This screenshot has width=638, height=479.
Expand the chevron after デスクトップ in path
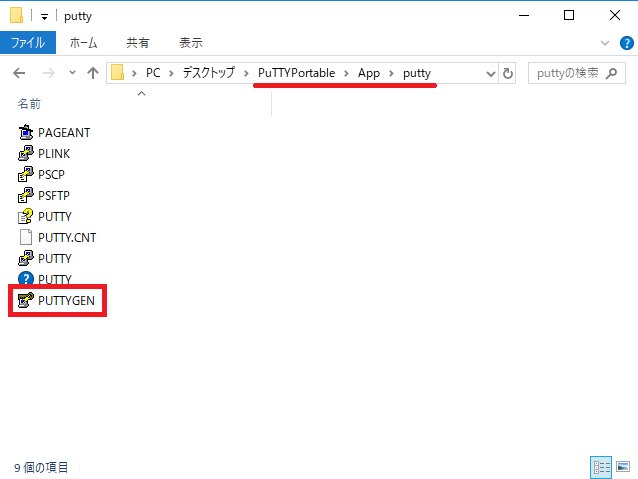[x=246, y=73]
